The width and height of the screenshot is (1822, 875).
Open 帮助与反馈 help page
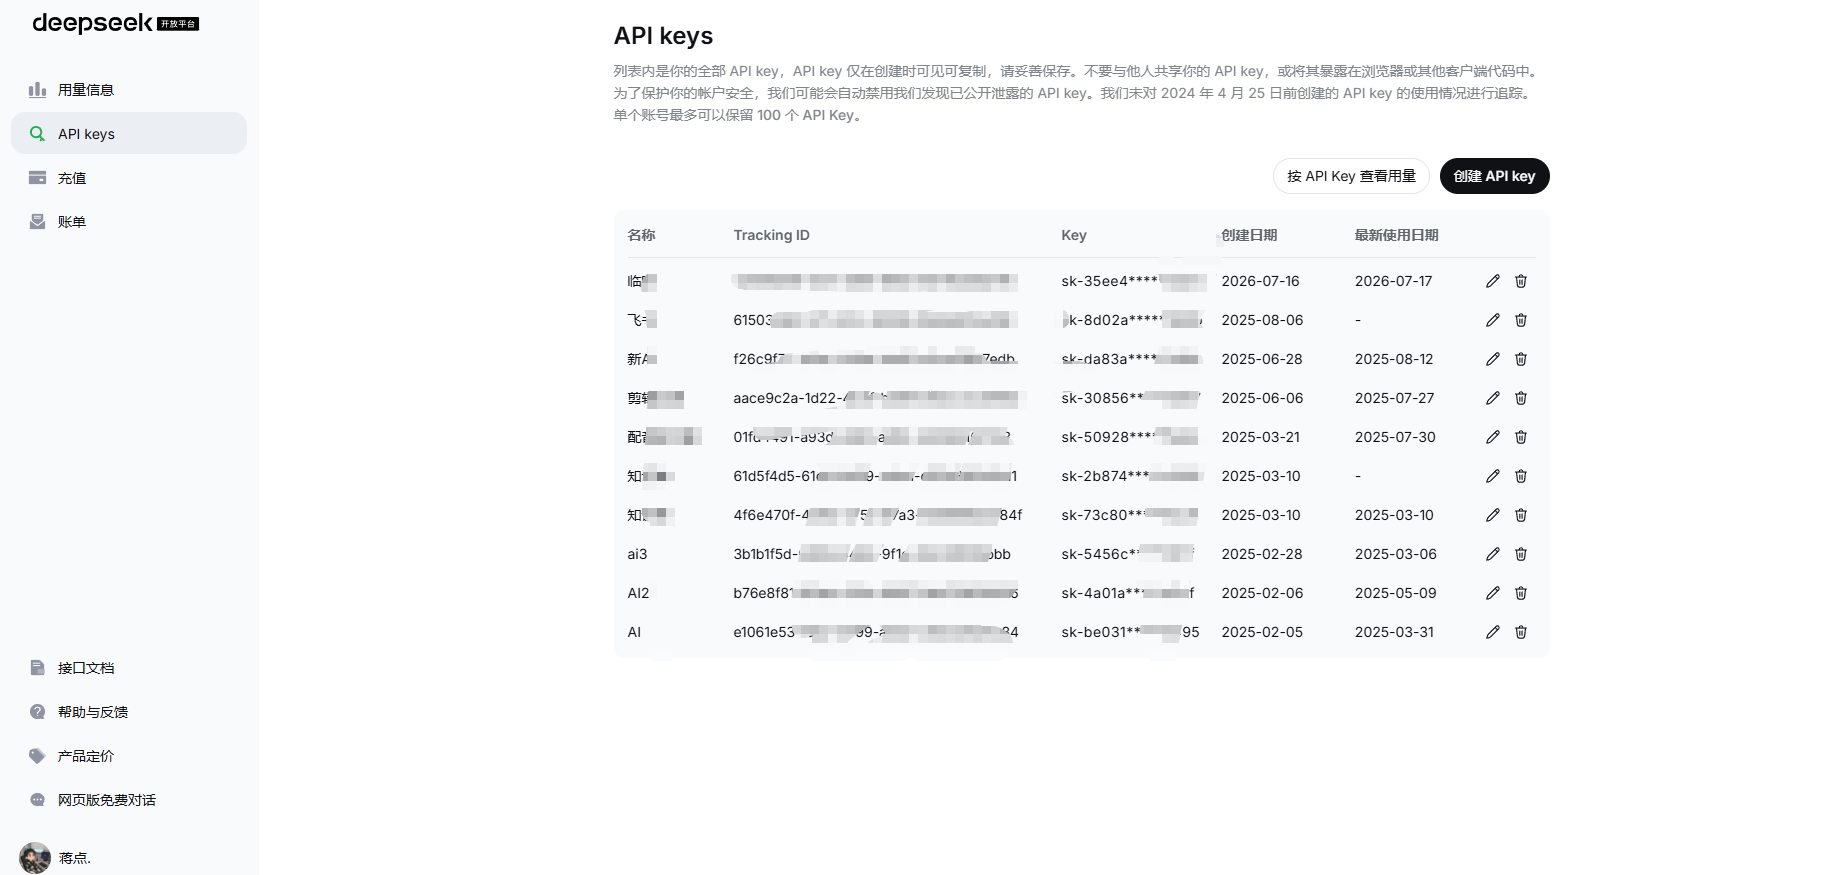coord(128,712)
